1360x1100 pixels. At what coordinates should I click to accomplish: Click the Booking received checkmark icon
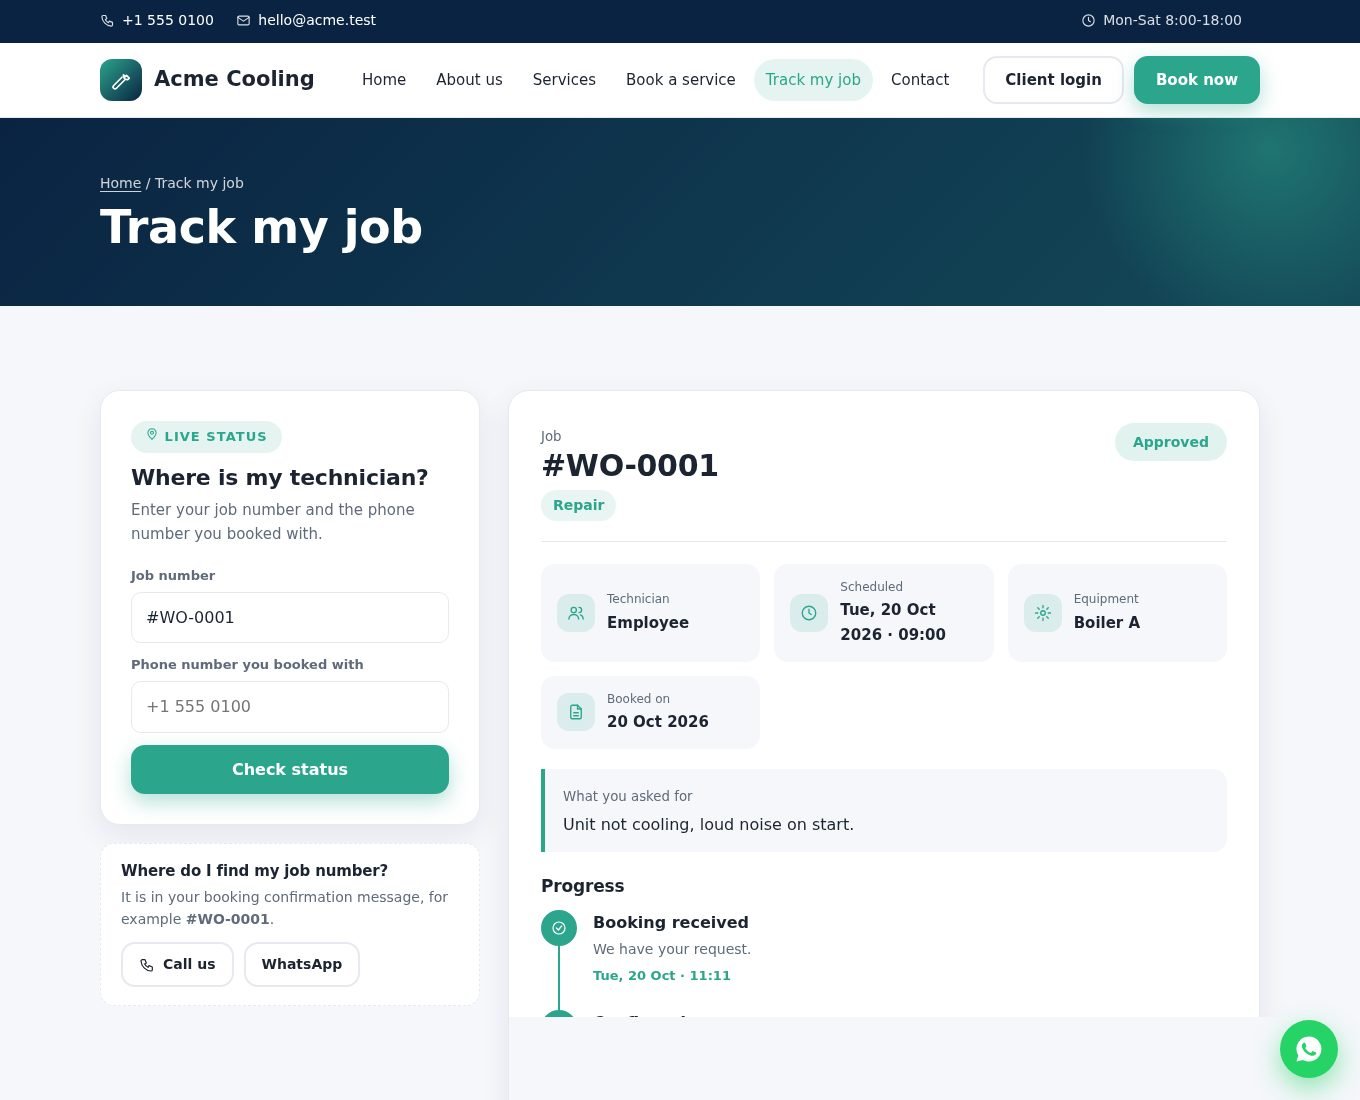559,928
